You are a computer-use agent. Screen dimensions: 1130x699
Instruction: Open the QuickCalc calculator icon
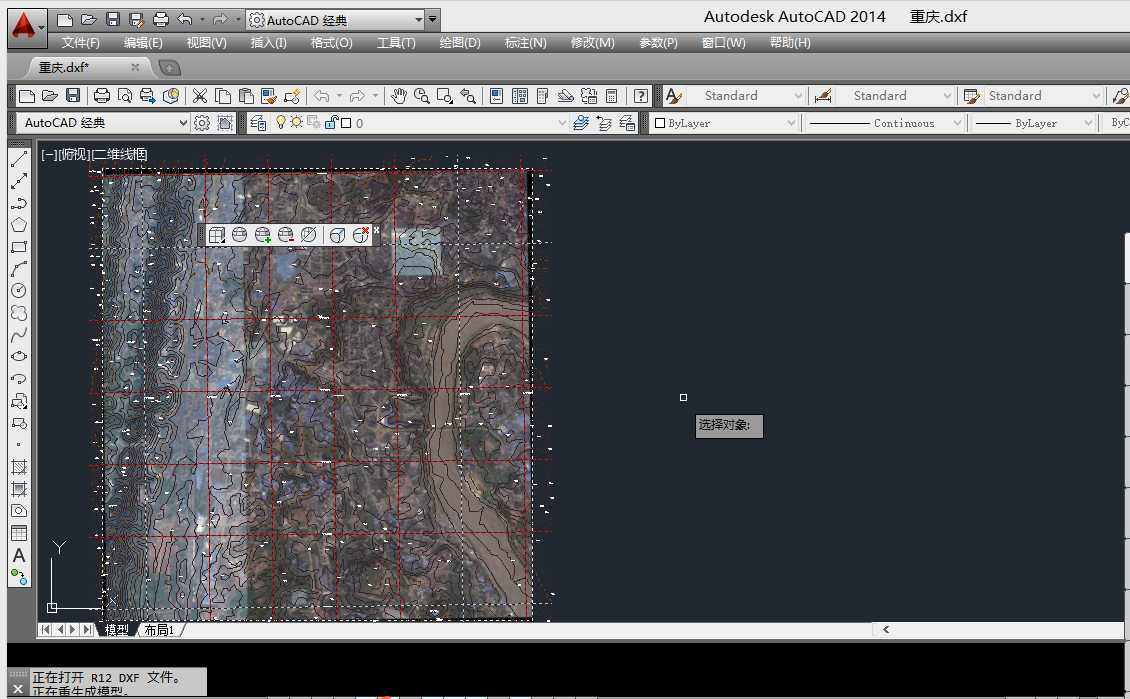tap(612, 96)
